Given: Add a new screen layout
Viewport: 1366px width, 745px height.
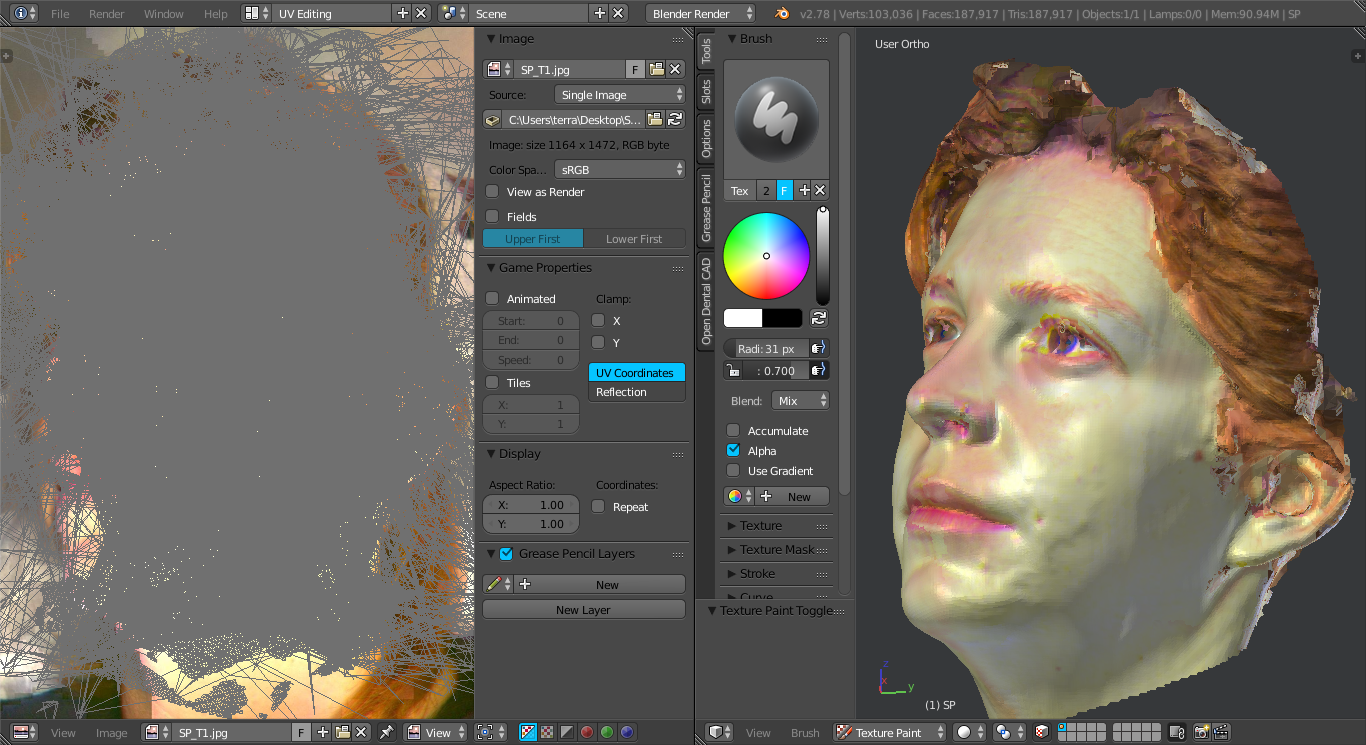Looking at the screenshot, I should click(x=402, y=13).
